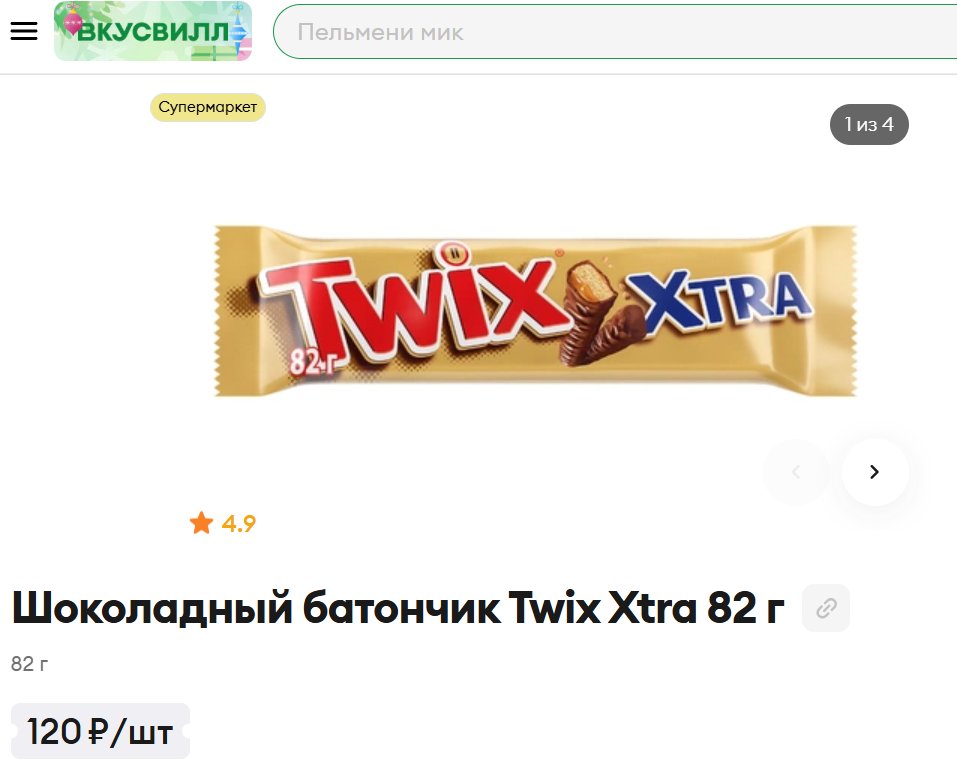This screenshot has height=774, width=957.
Task: Go to ВкусВилл home via logo
Action: [x=153, y=31]
